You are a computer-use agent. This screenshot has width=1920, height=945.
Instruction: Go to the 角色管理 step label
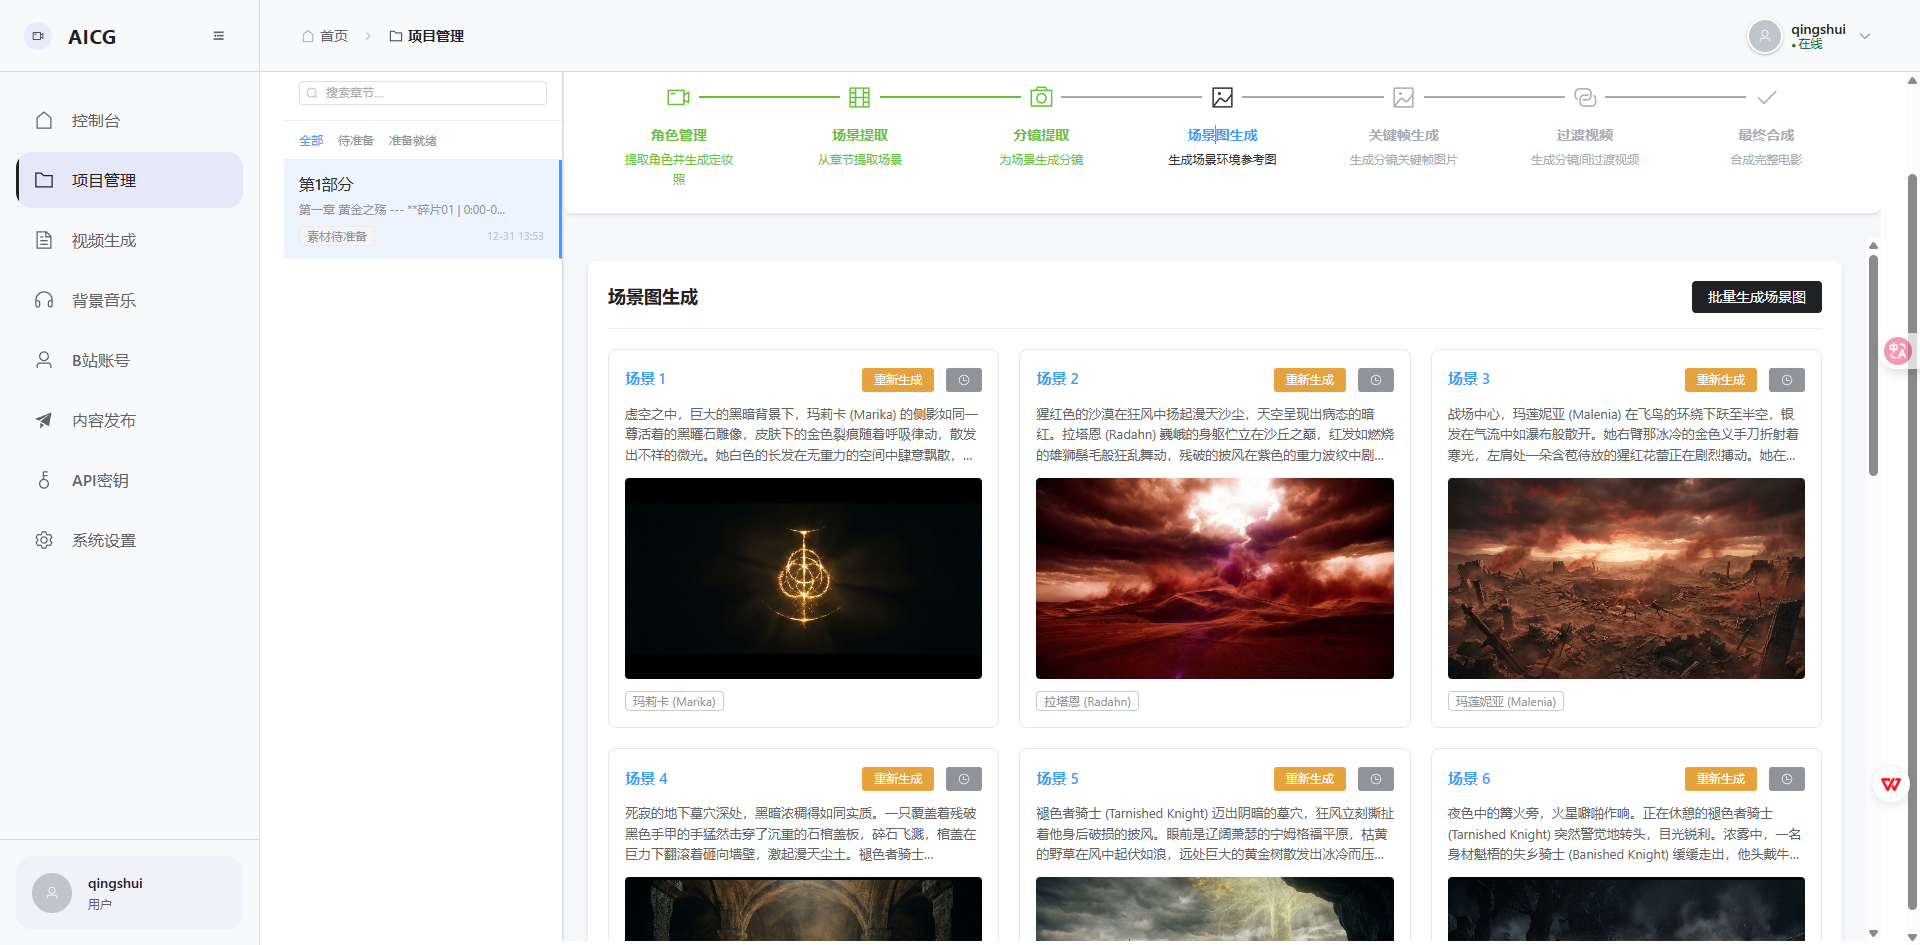click(679, 135)
